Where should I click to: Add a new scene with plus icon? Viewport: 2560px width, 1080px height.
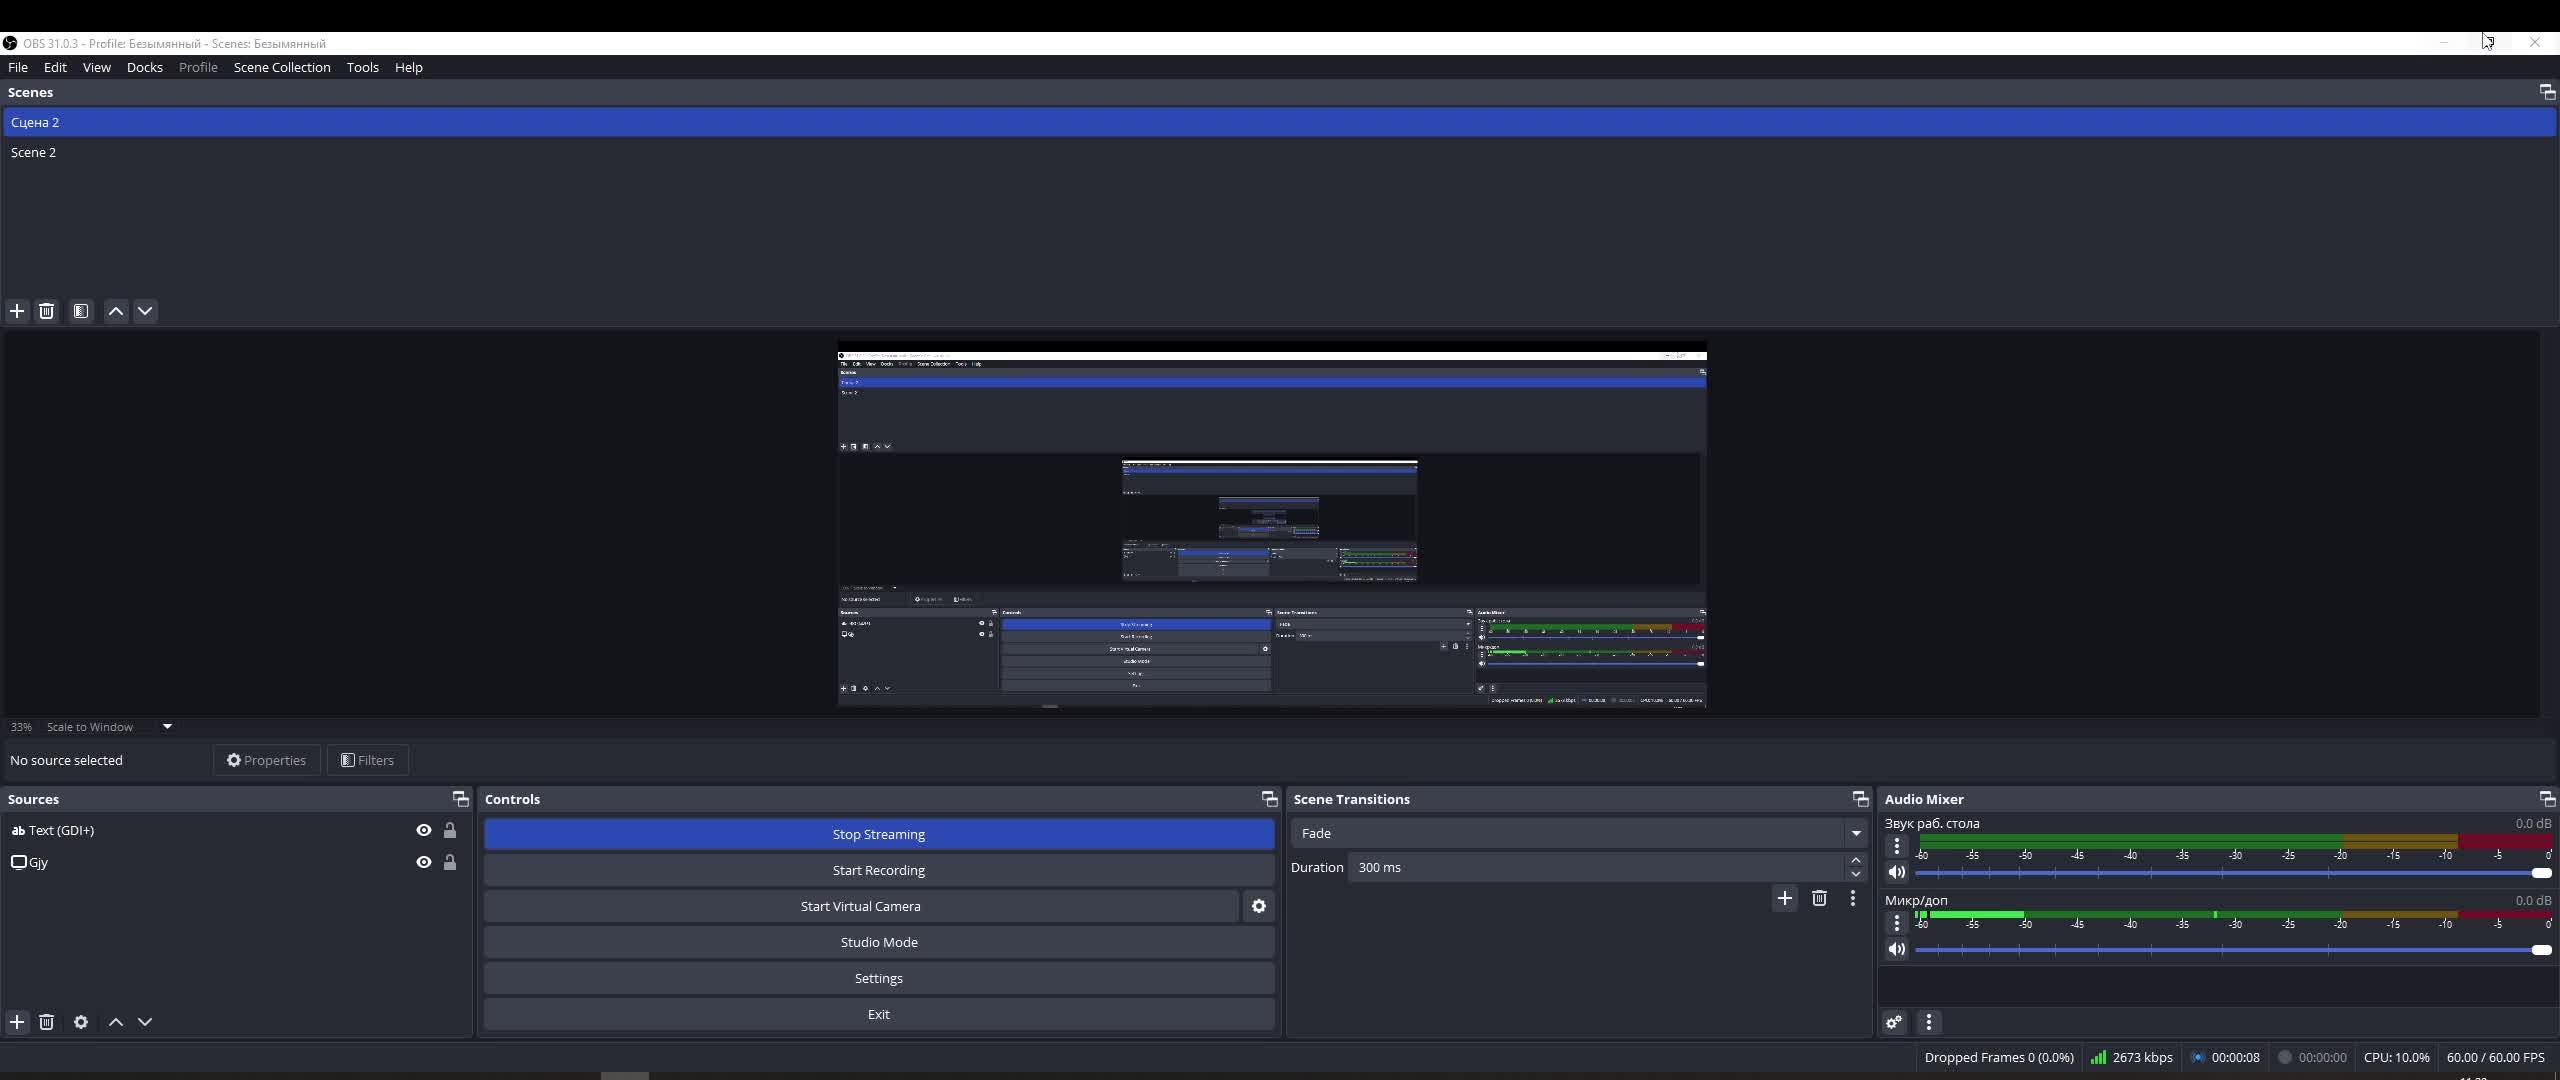click(x=17, y=311)
